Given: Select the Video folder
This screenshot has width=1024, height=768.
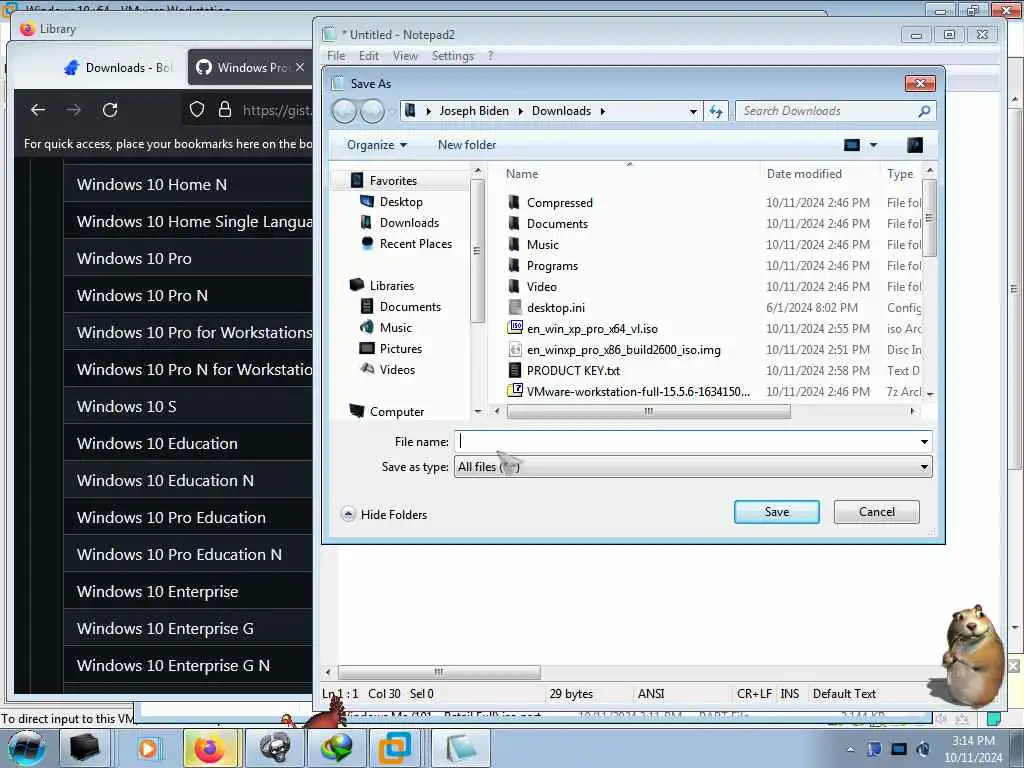Looking at the screenshot, I should pos(541,287).
